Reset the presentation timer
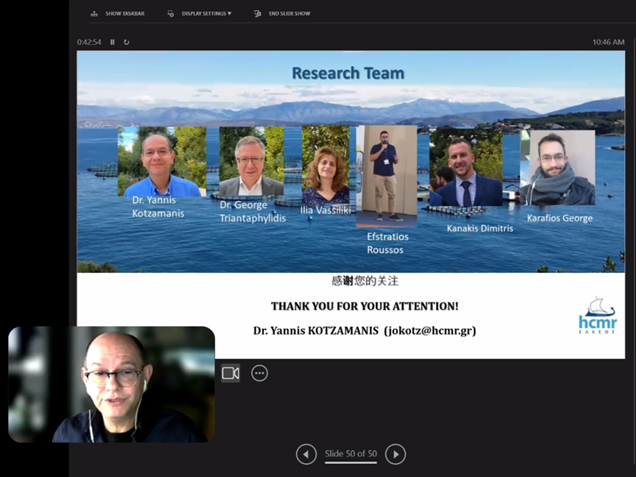The width and height of the screenshot is (636, 477). click(127, 42)
